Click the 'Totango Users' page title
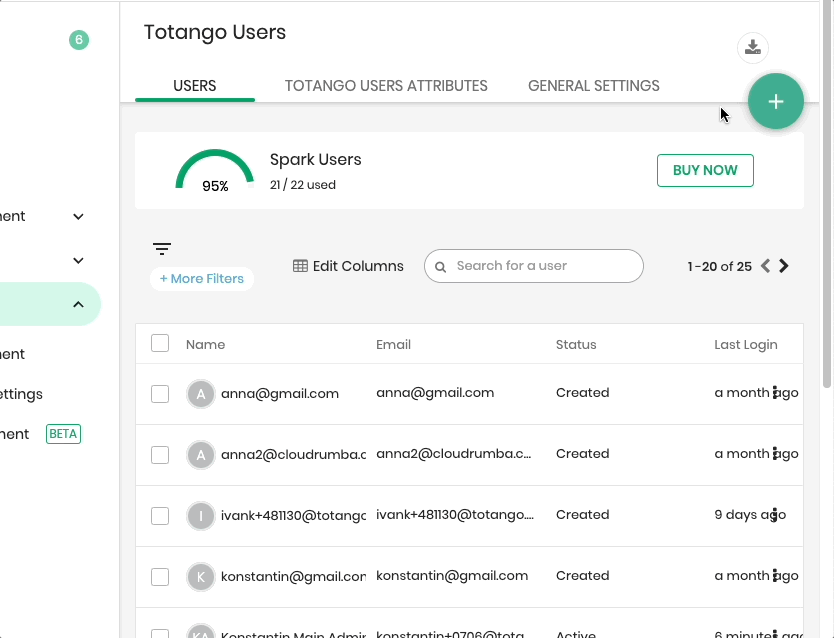834x638 pixels. pos(215,32)
